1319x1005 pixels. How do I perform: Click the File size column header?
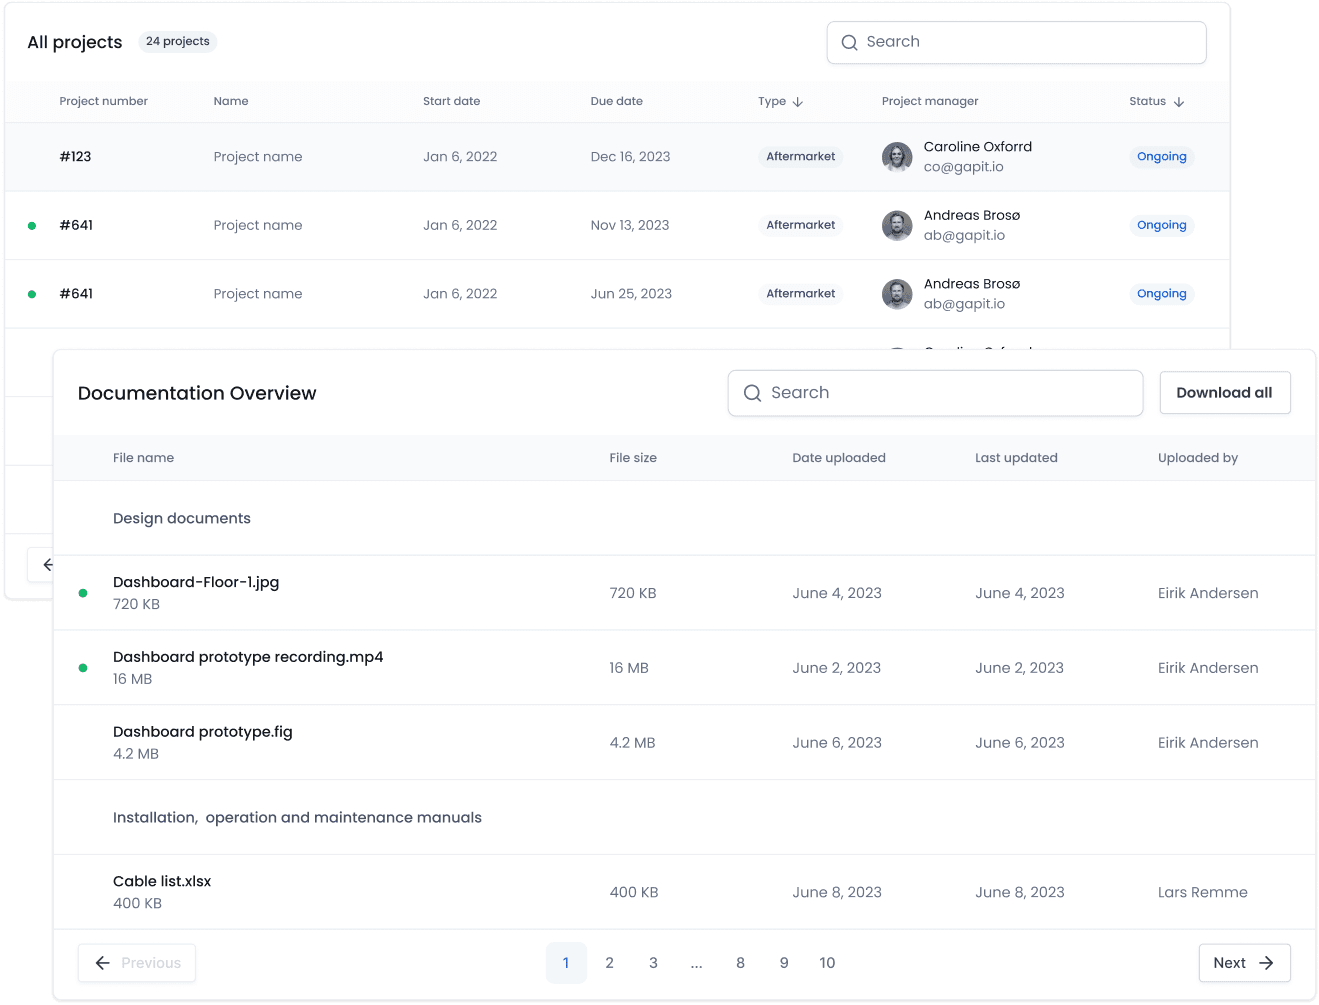click(x=633, y=458)
